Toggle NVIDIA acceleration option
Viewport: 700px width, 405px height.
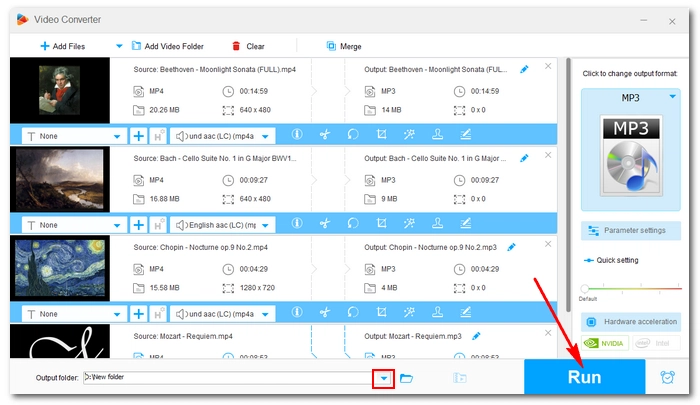[605, 343]
